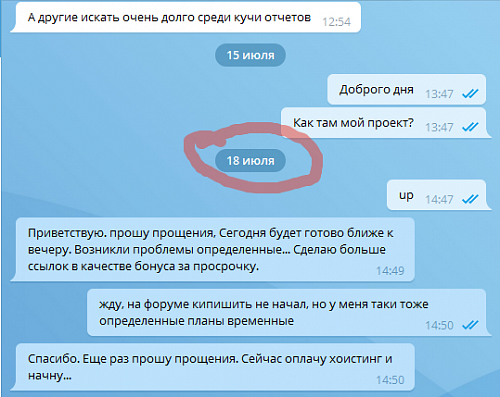
Task: Click the 15 июля date badge
Action: click(x=250, y=55)
